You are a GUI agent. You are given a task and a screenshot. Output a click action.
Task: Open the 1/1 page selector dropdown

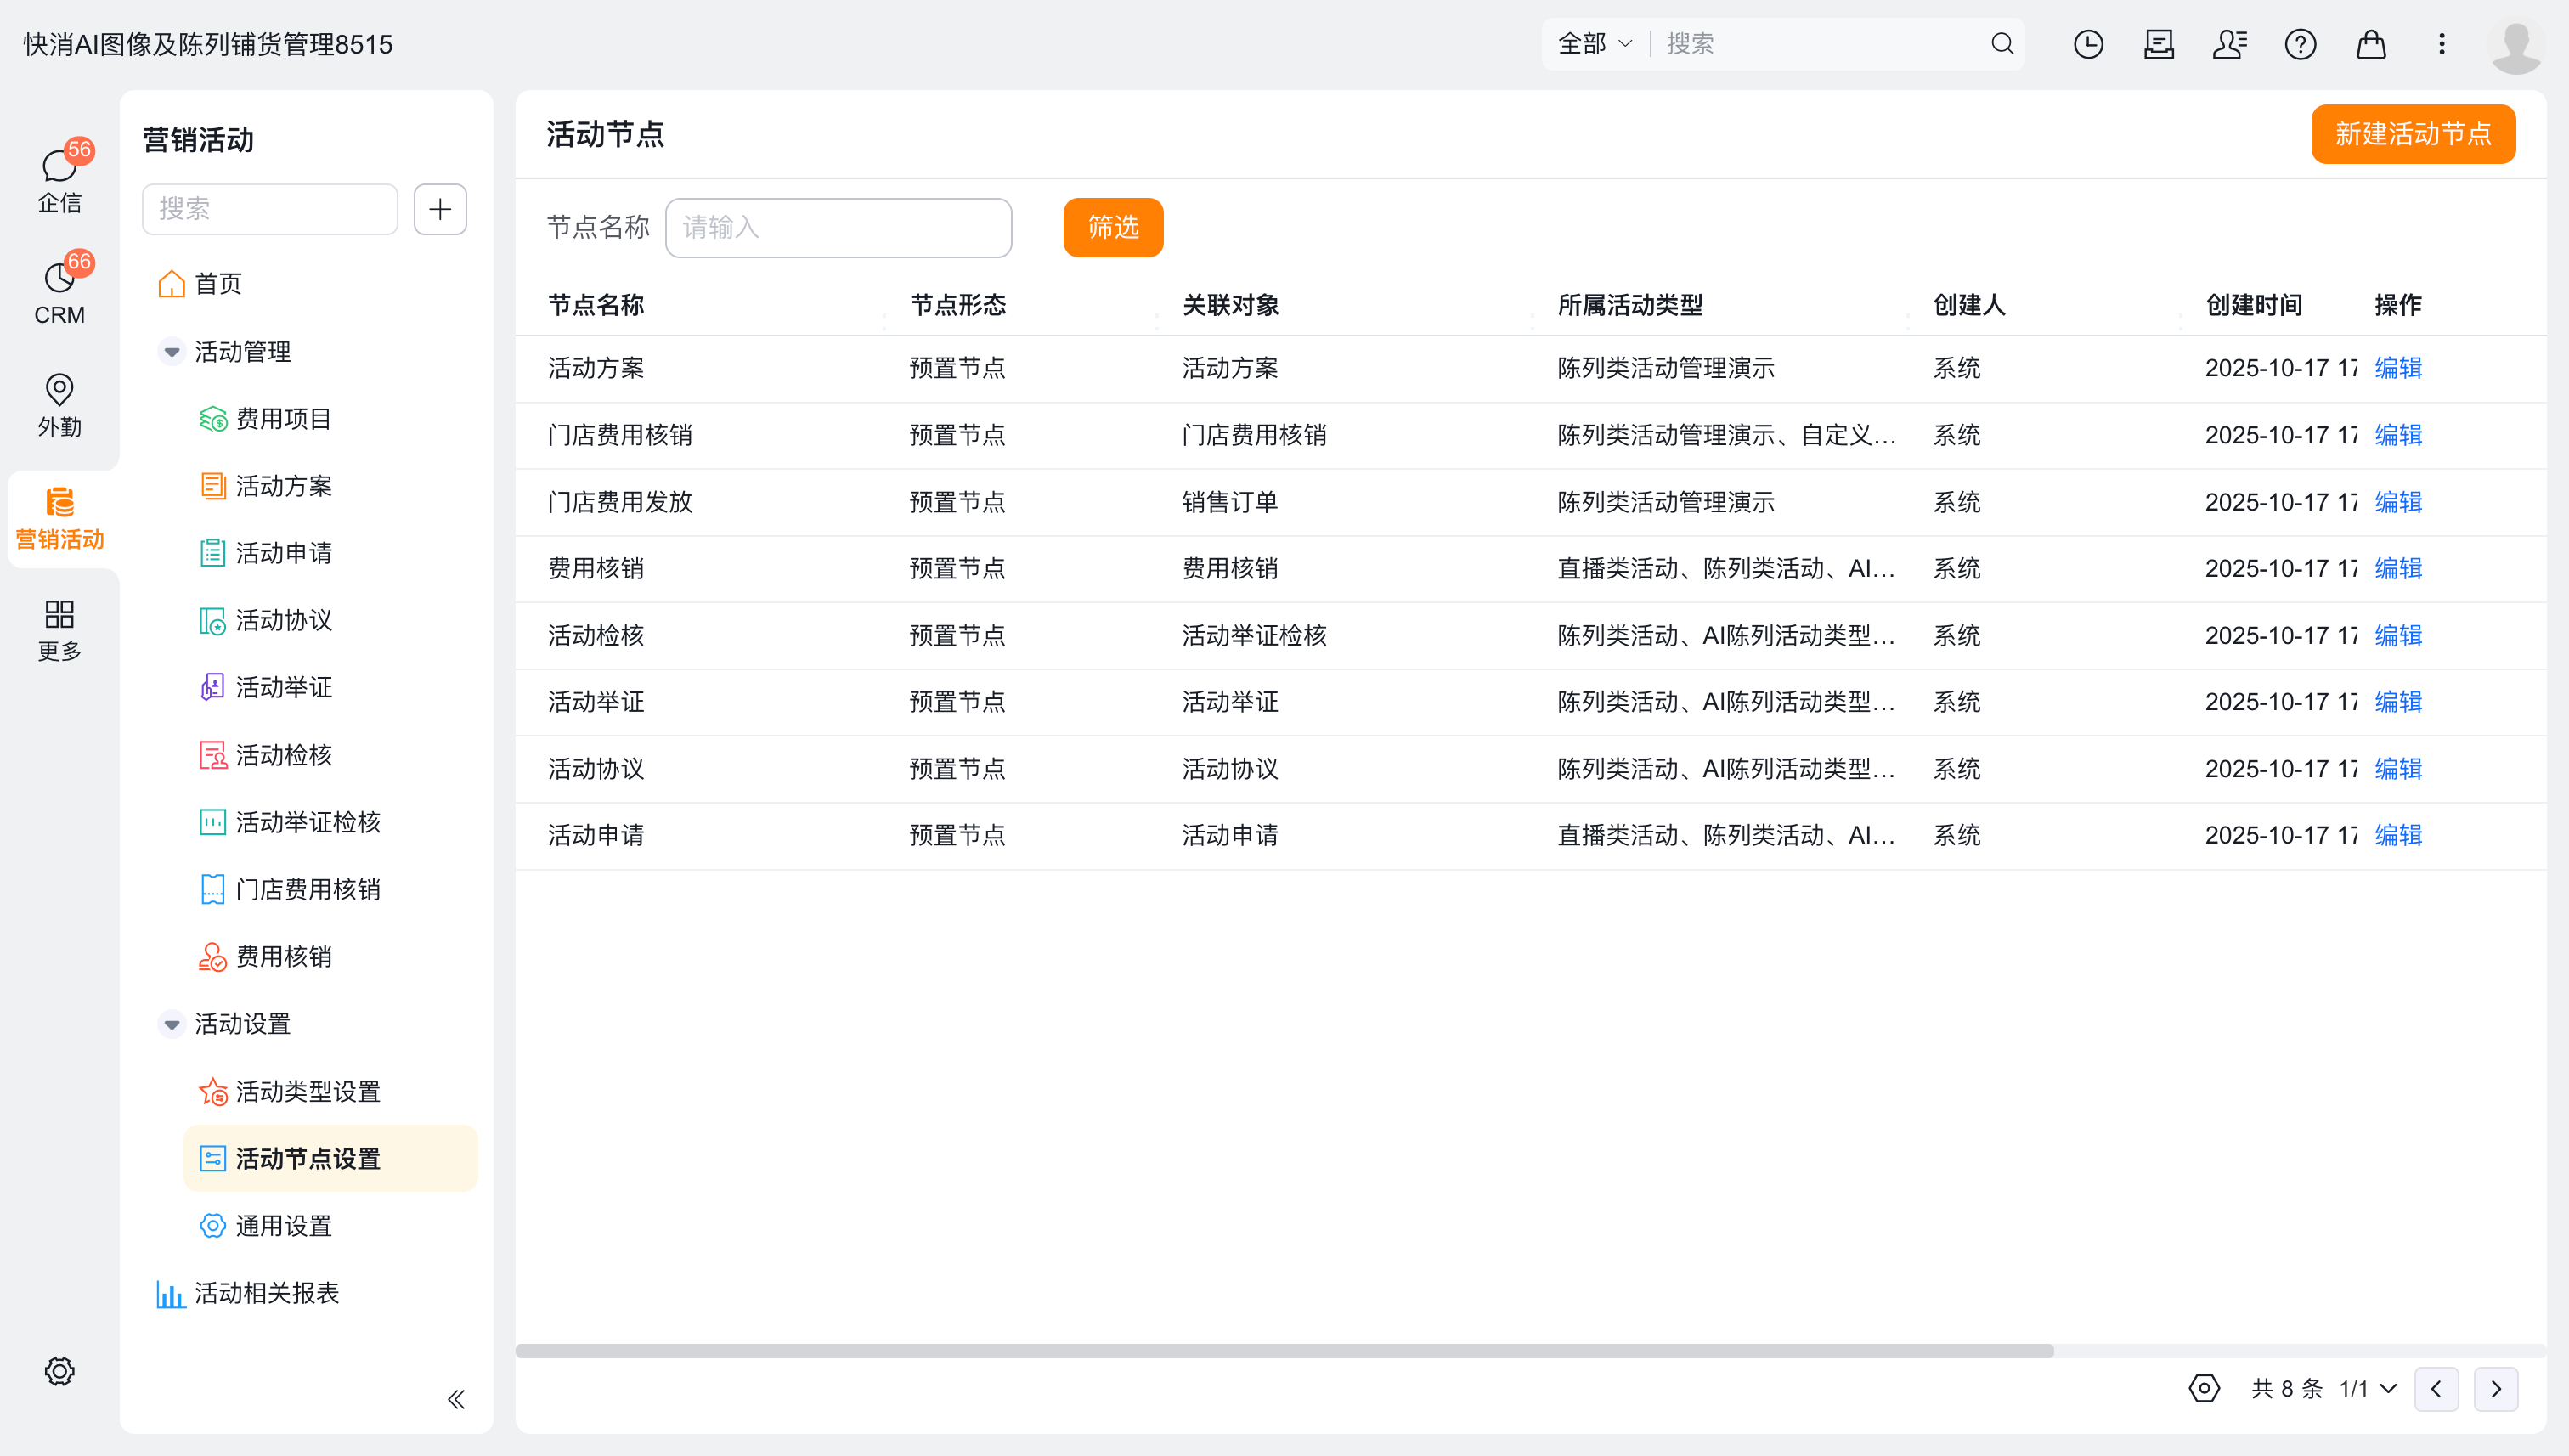pos(2368,1389)
